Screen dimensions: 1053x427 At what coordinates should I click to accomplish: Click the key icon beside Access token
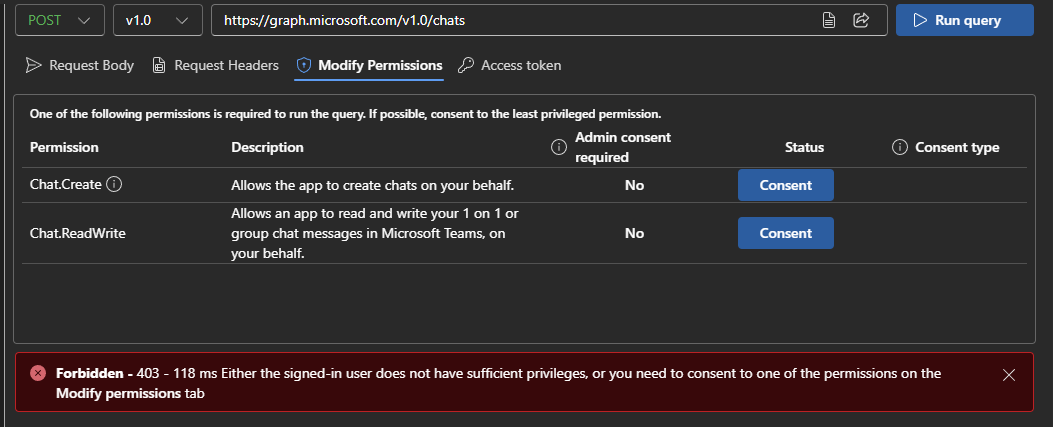click(x=465, y=65)
